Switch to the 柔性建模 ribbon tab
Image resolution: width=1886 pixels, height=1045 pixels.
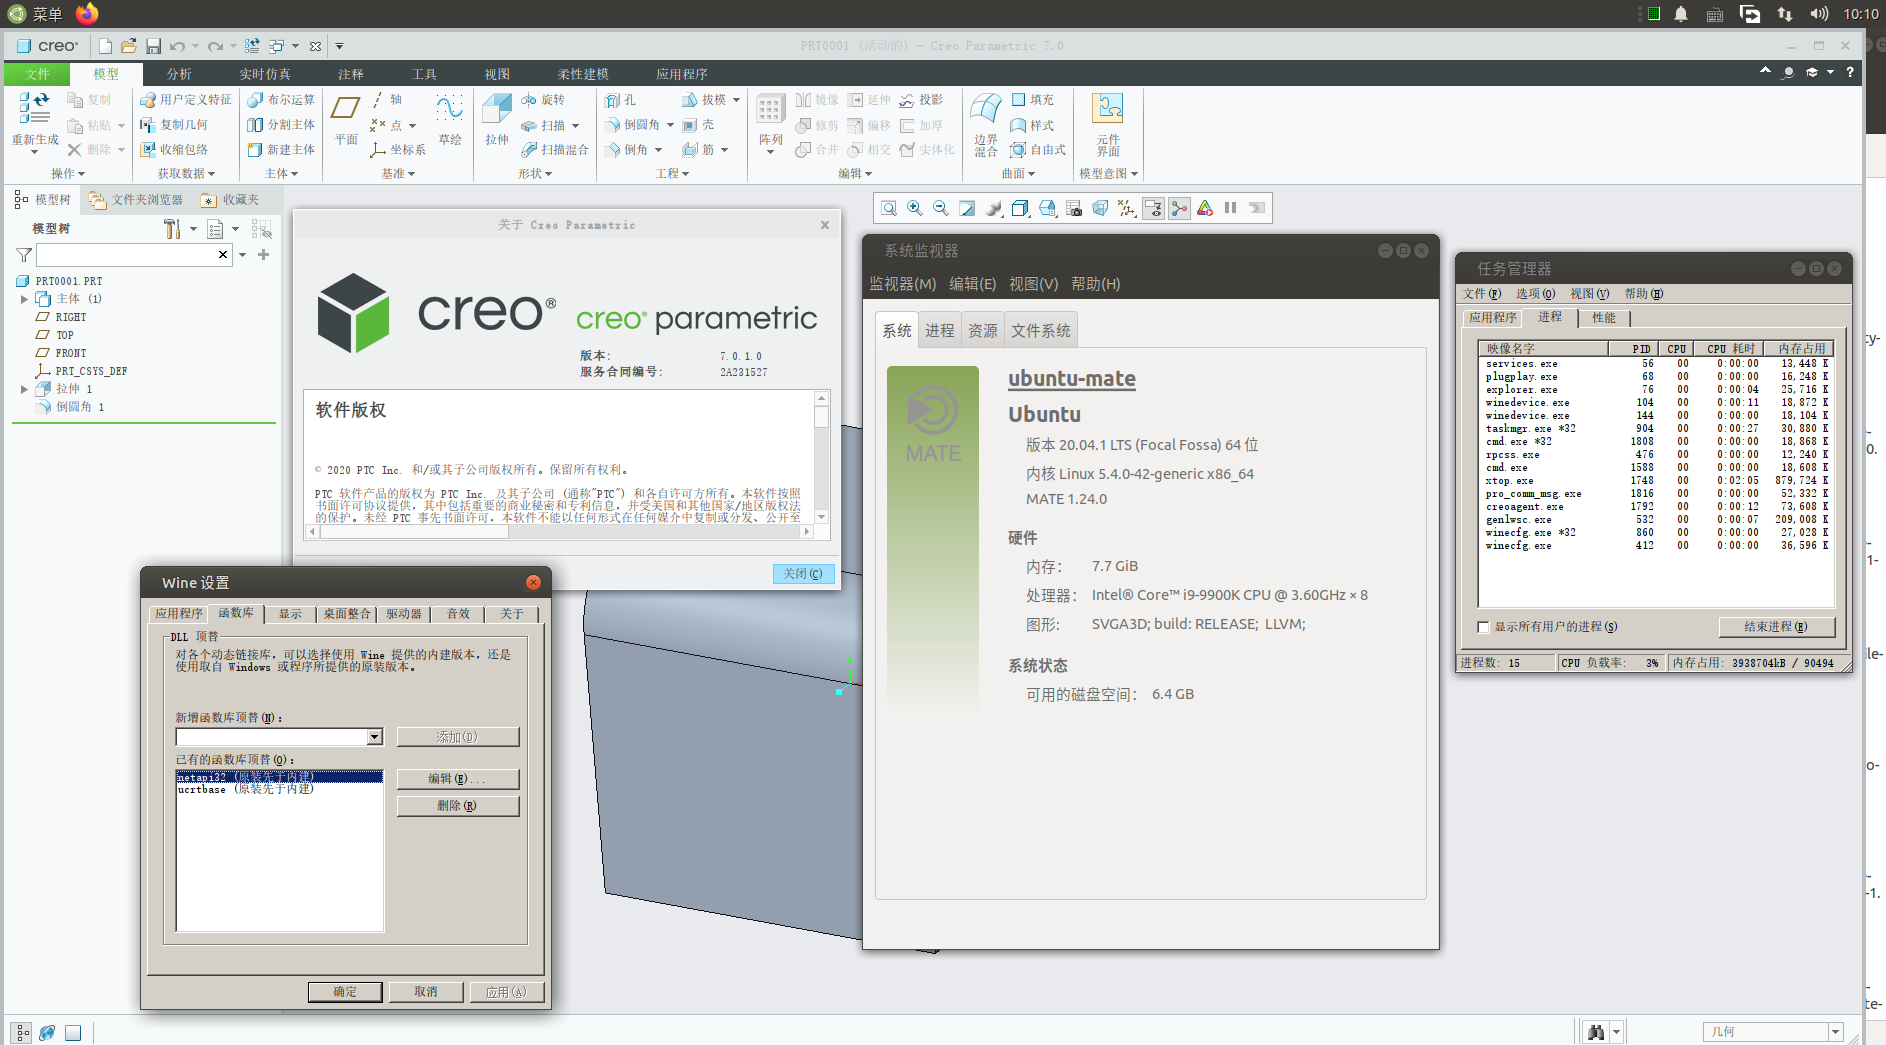coord(583,74)
